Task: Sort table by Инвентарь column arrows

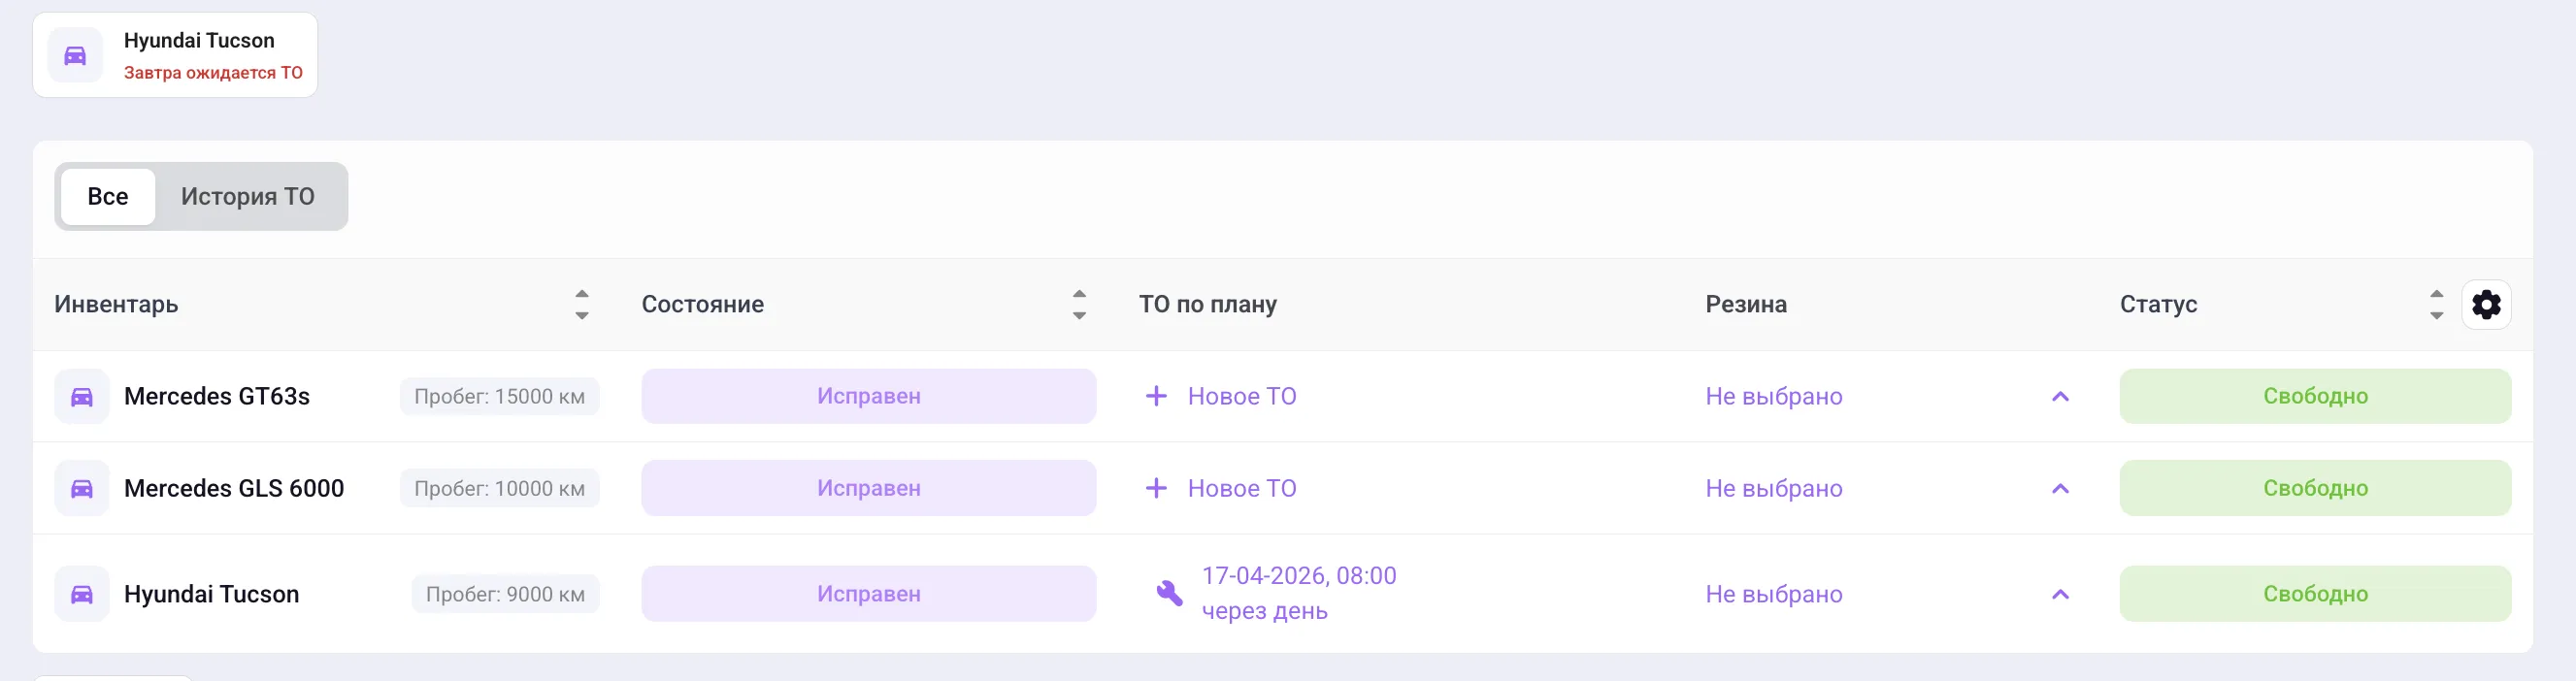Action: tap(582, 304)
